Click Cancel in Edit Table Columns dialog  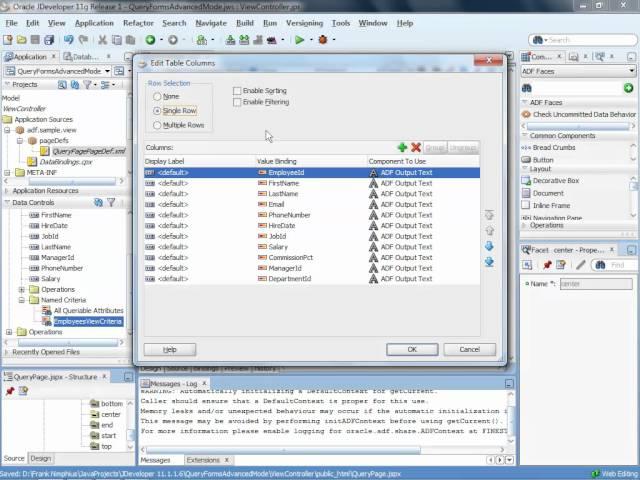tap(470, 349)
